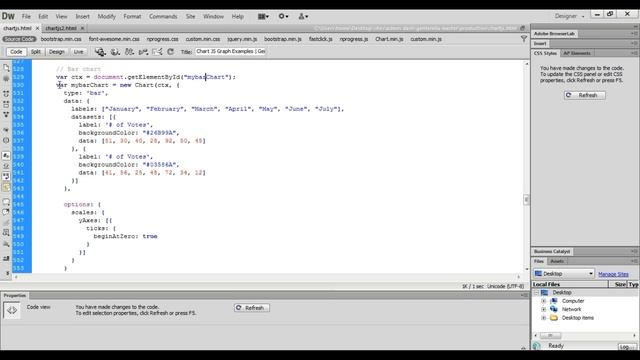Open the File menu

point(26,16)
